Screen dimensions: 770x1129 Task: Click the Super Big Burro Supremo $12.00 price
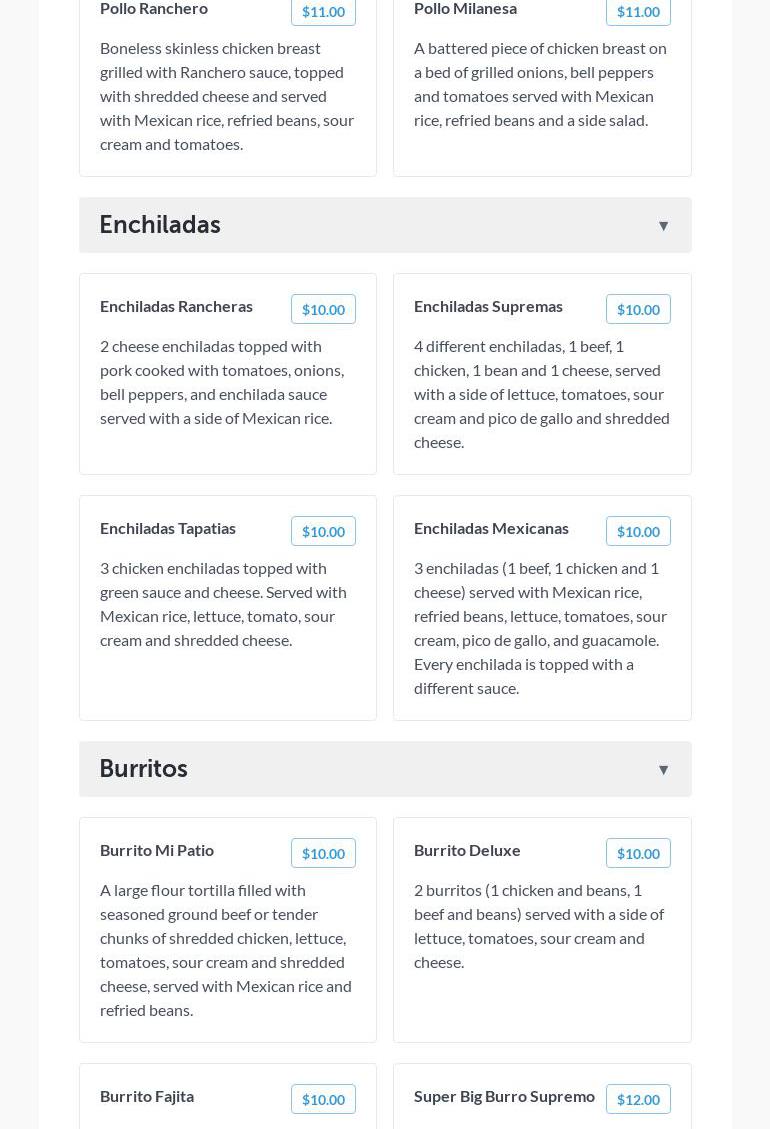(x=638, y=1100)
